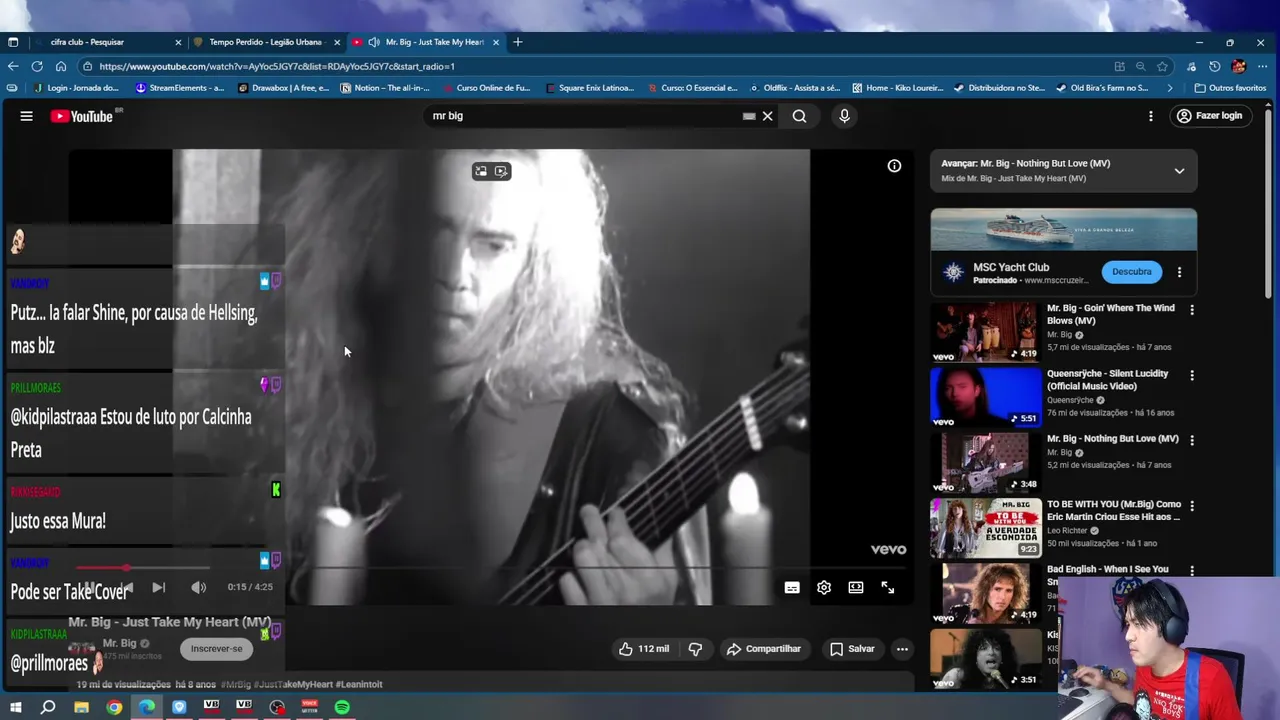Screen dimensions: 1280x720
Task: Skip to the next video in player
Action: 159,588
